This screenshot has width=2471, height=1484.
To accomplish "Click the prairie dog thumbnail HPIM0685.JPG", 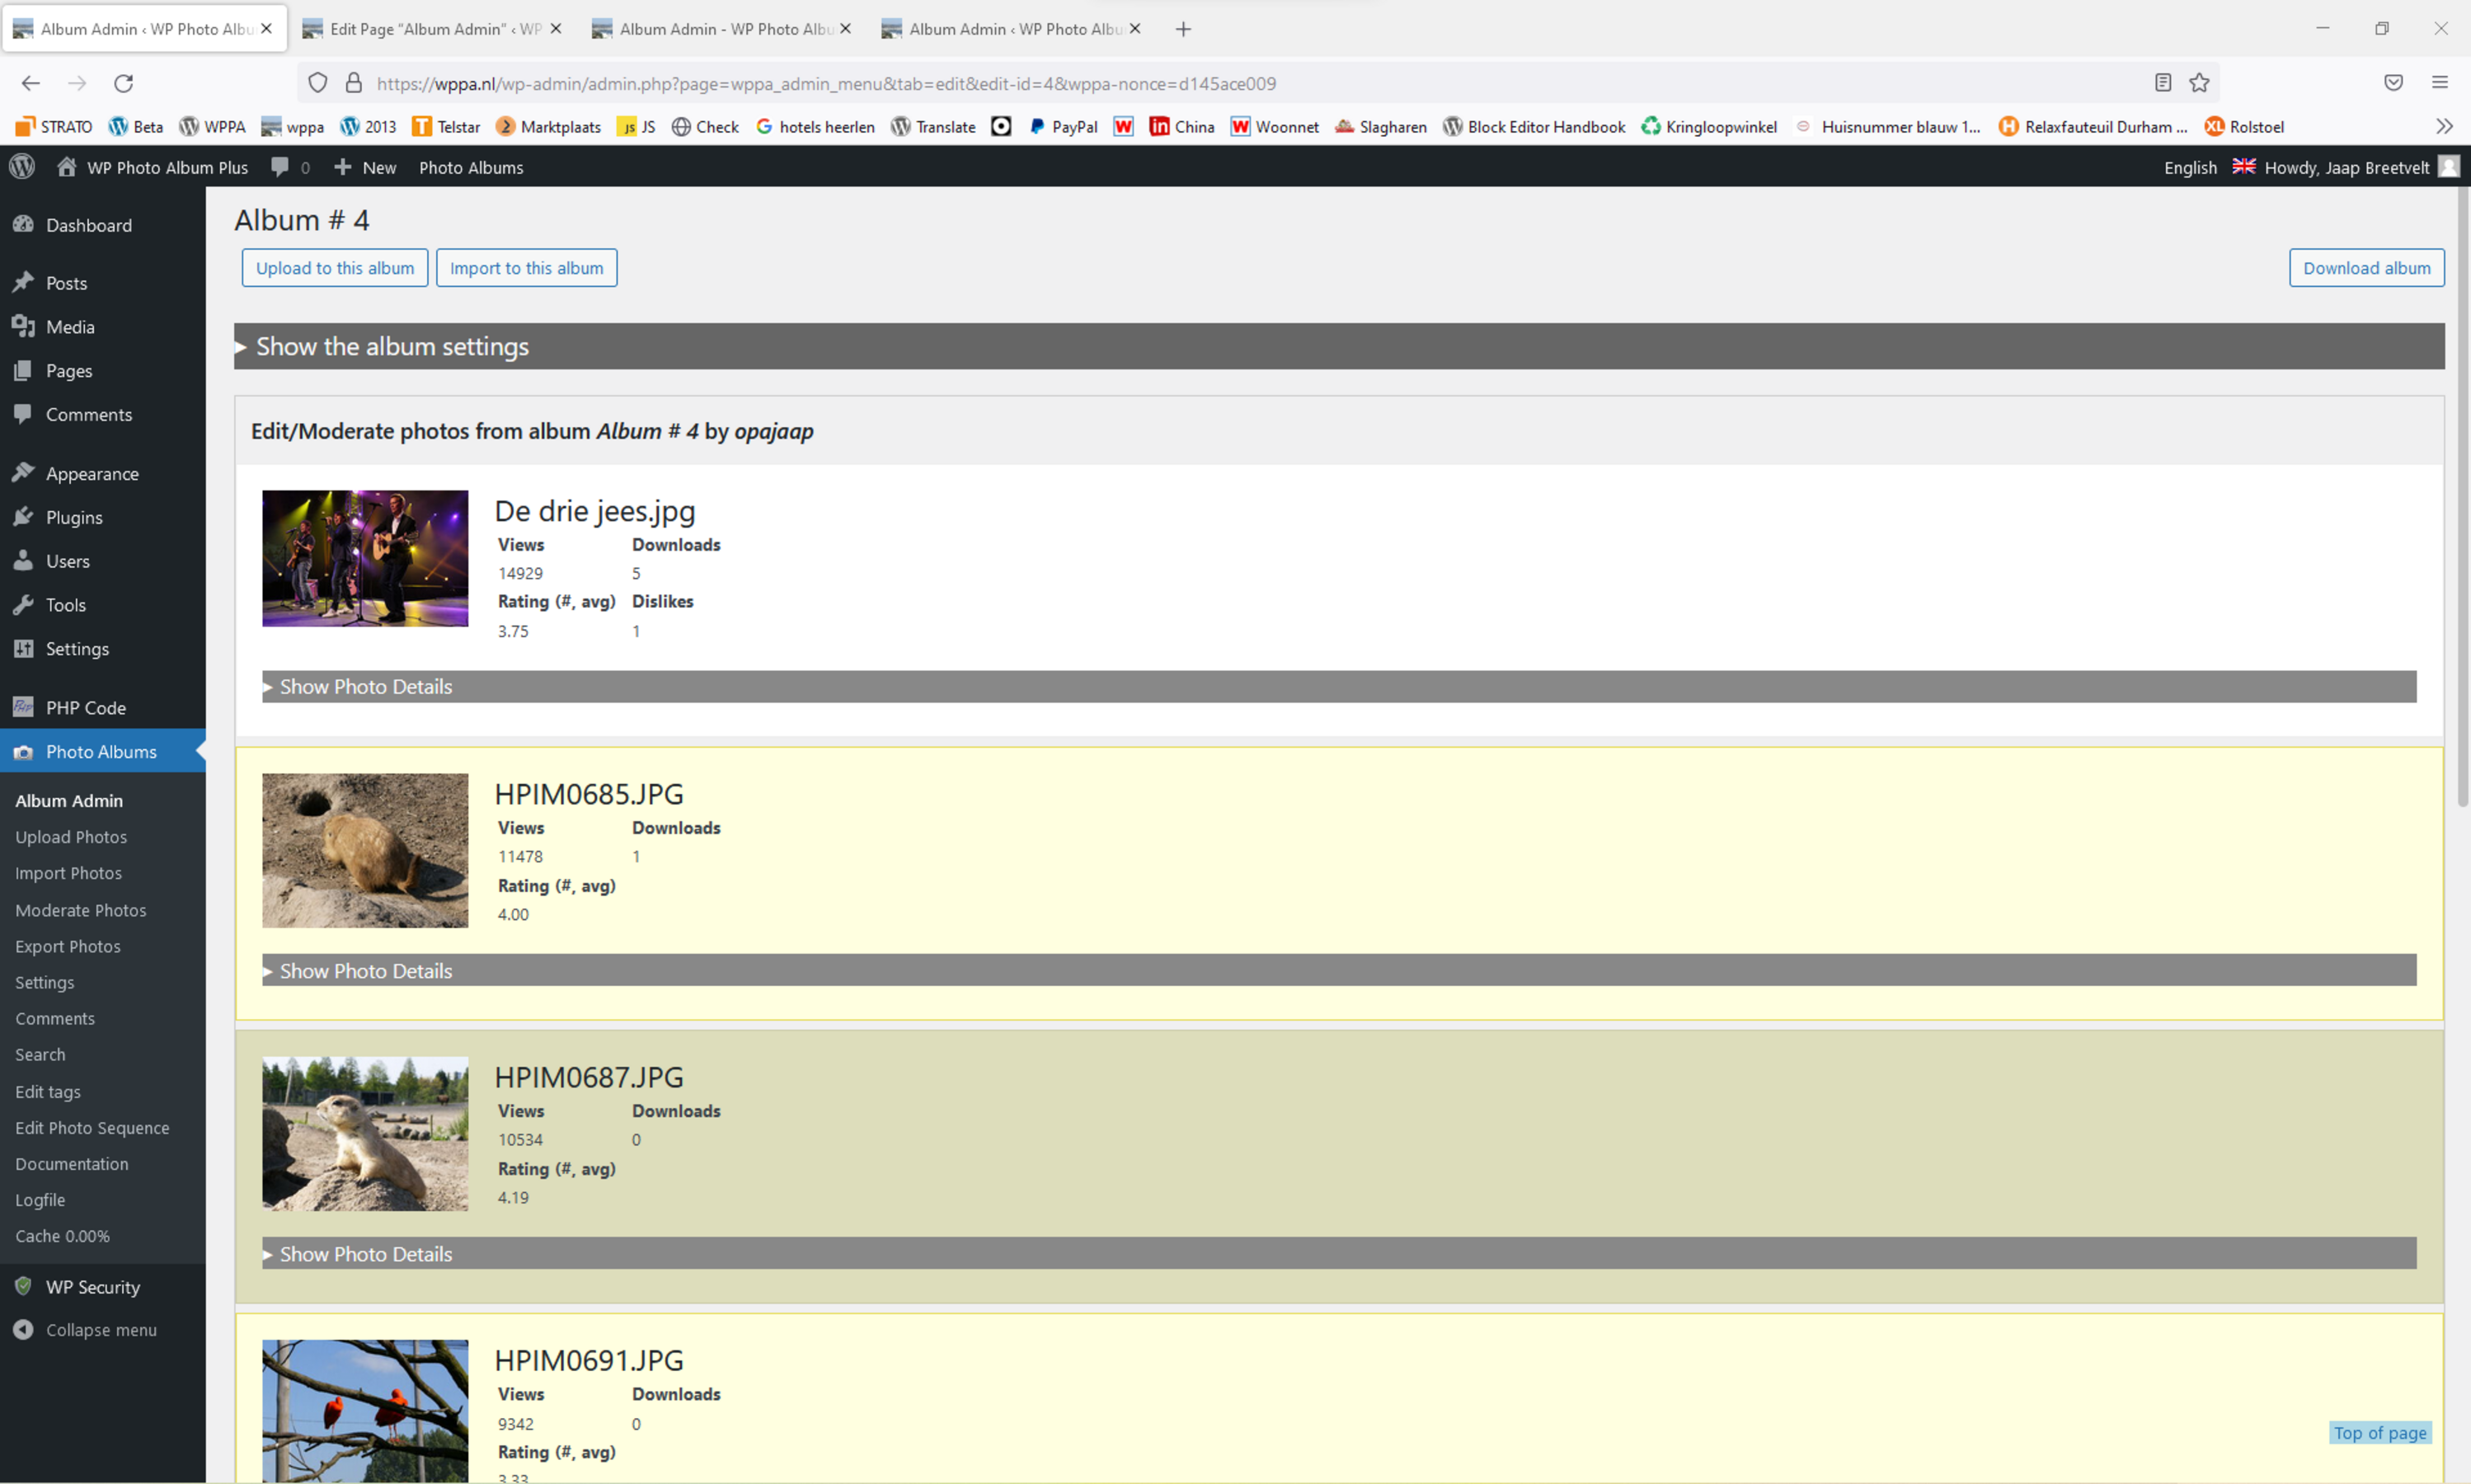I will [x=365, y=850].
